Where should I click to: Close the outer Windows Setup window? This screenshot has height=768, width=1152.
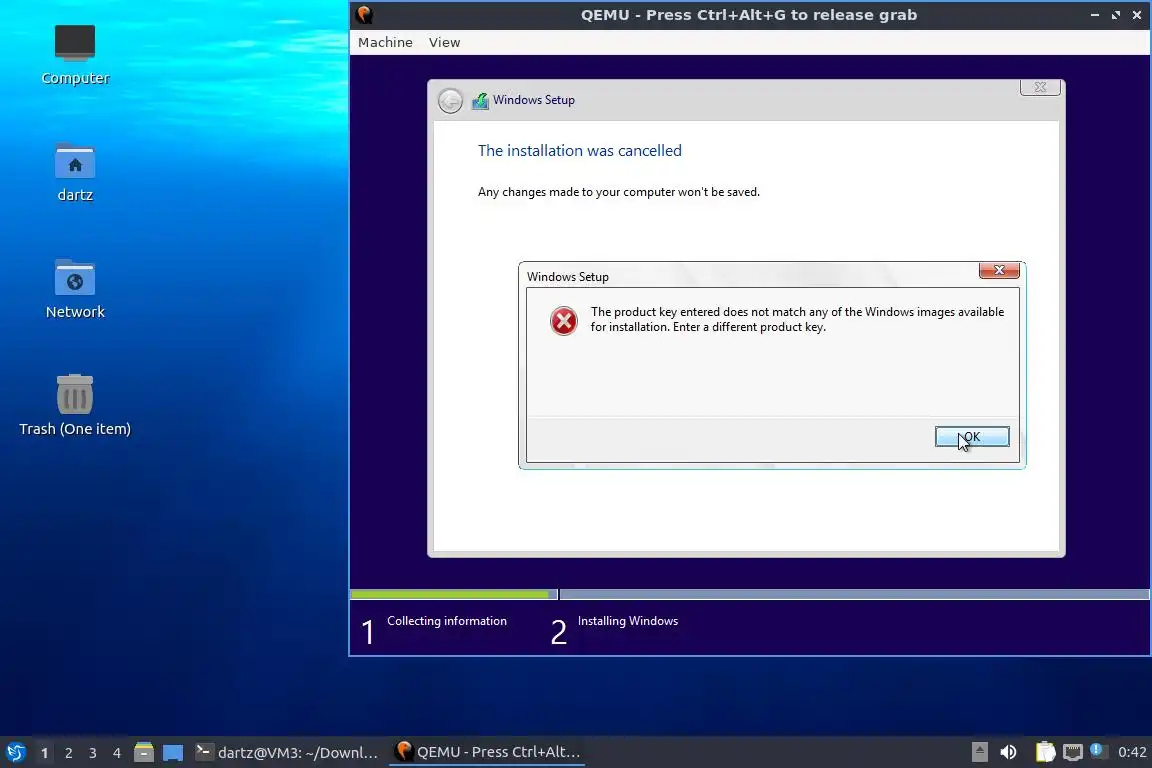coord(1040,87)
